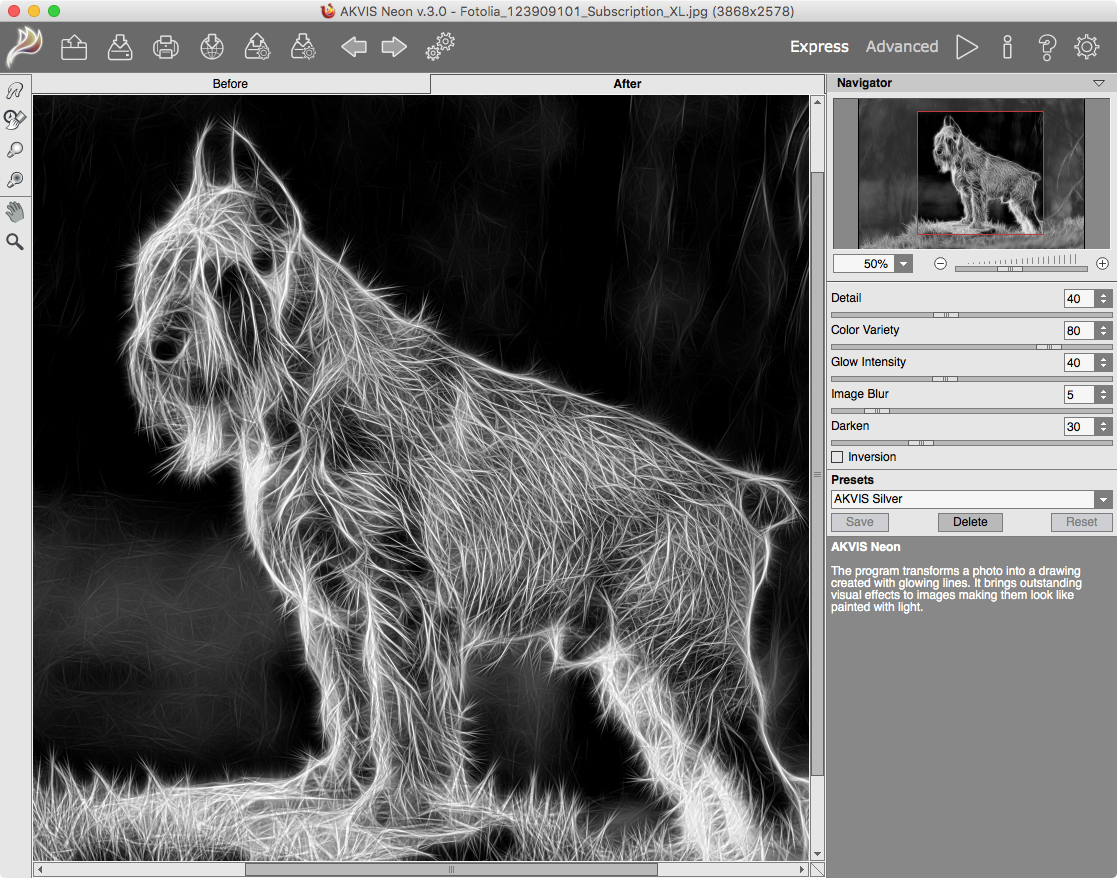Open Preferences with the gear icon
This screenshot has height=878, width=1117.
[1086, 47]
